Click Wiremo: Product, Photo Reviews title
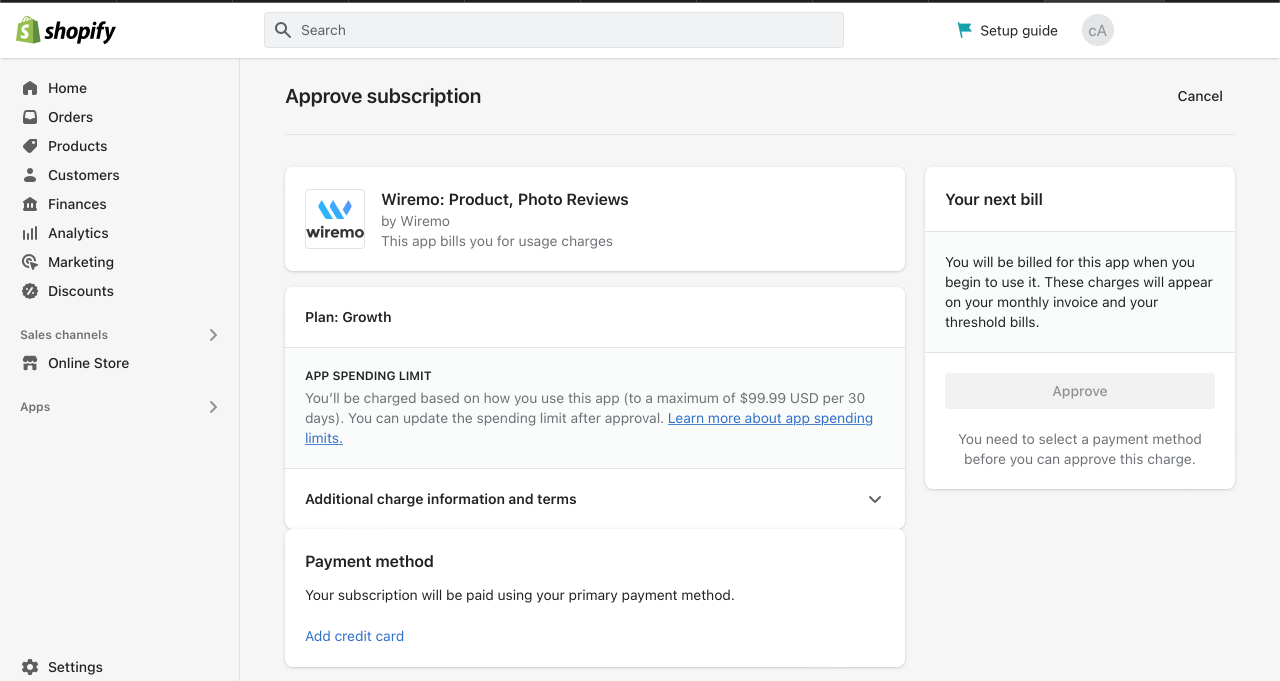 coord(505,199)
